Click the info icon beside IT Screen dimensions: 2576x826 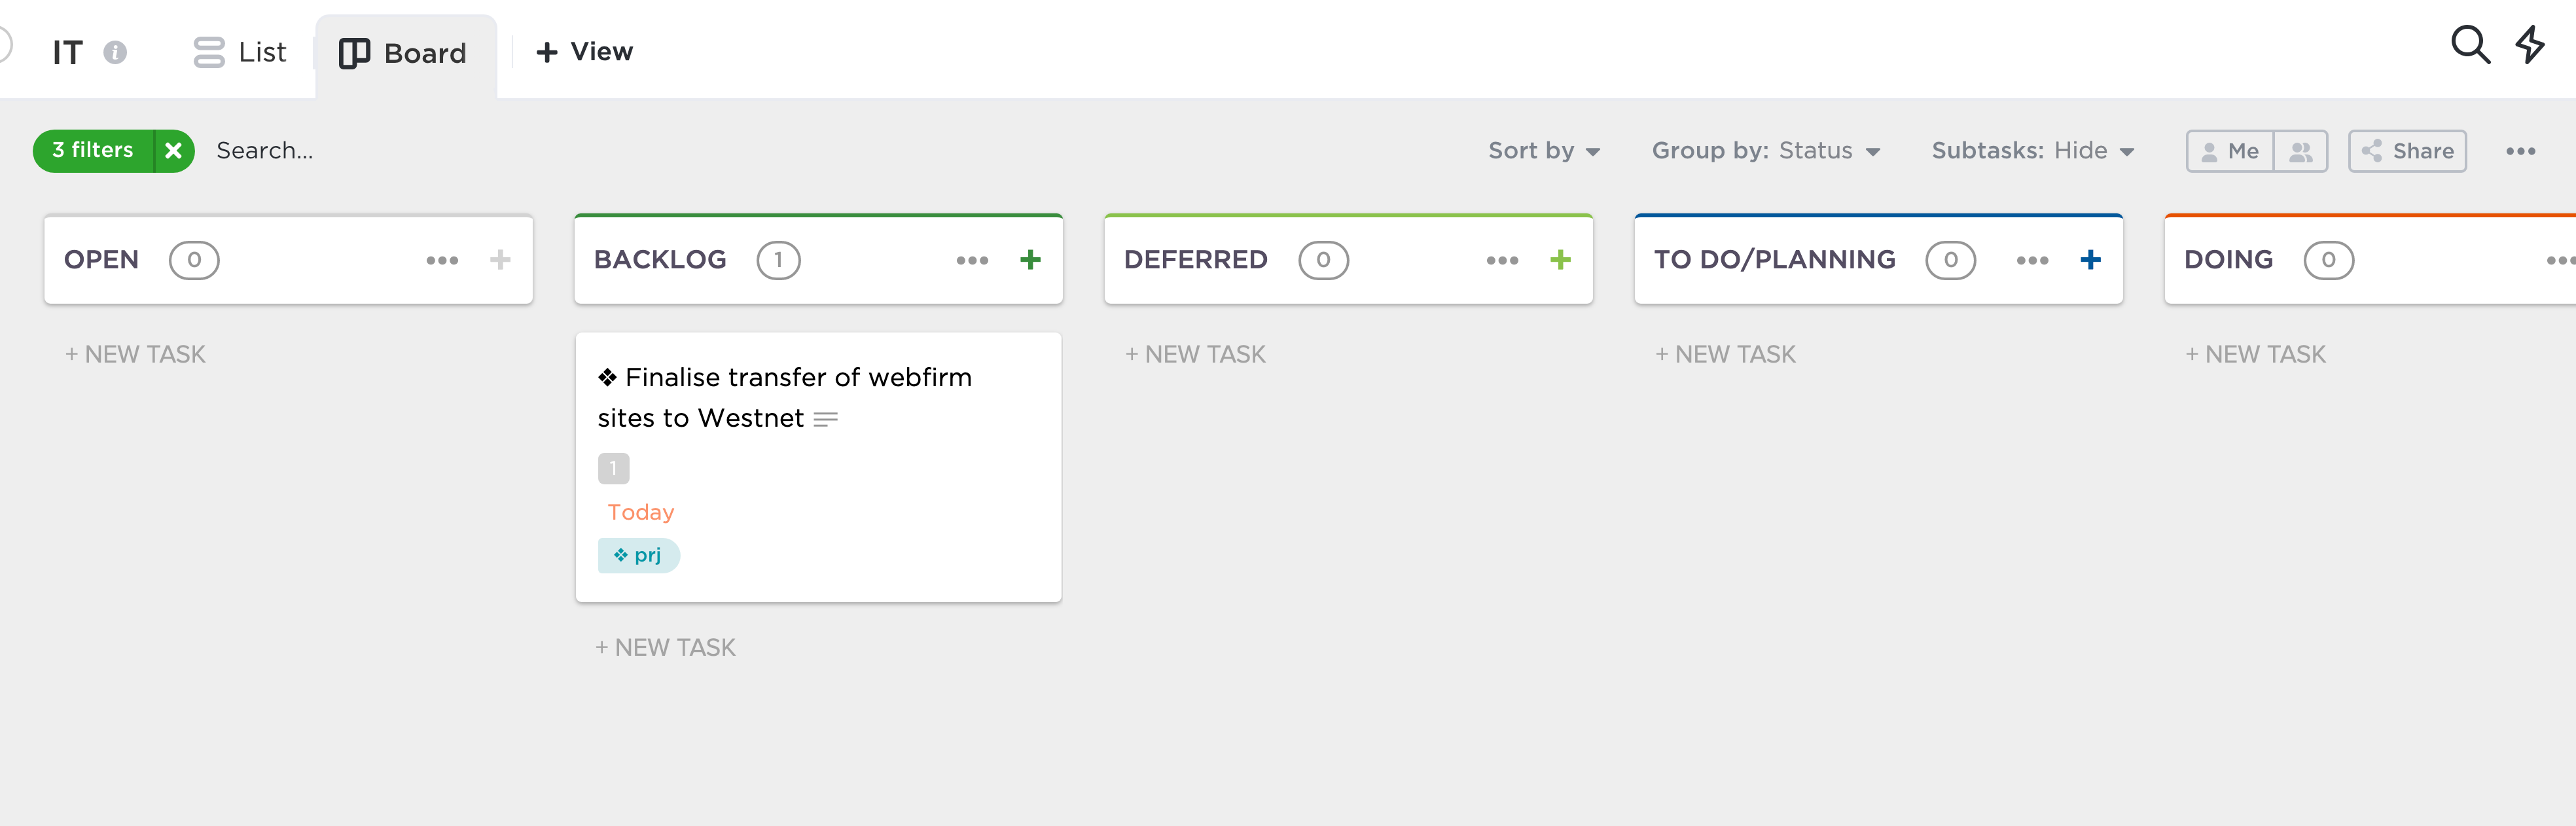pyautogui.click(x=115, y=52)
